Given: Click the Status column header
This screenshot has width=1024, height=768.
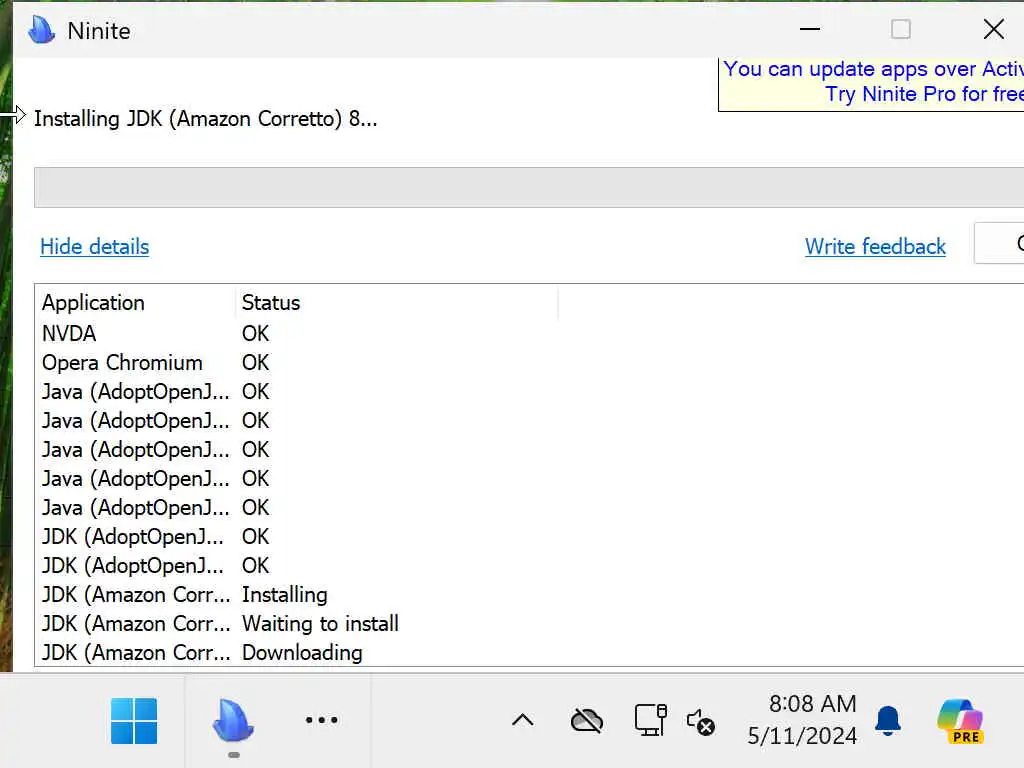Looking at the screenshot, I should [x=396, y=303].
